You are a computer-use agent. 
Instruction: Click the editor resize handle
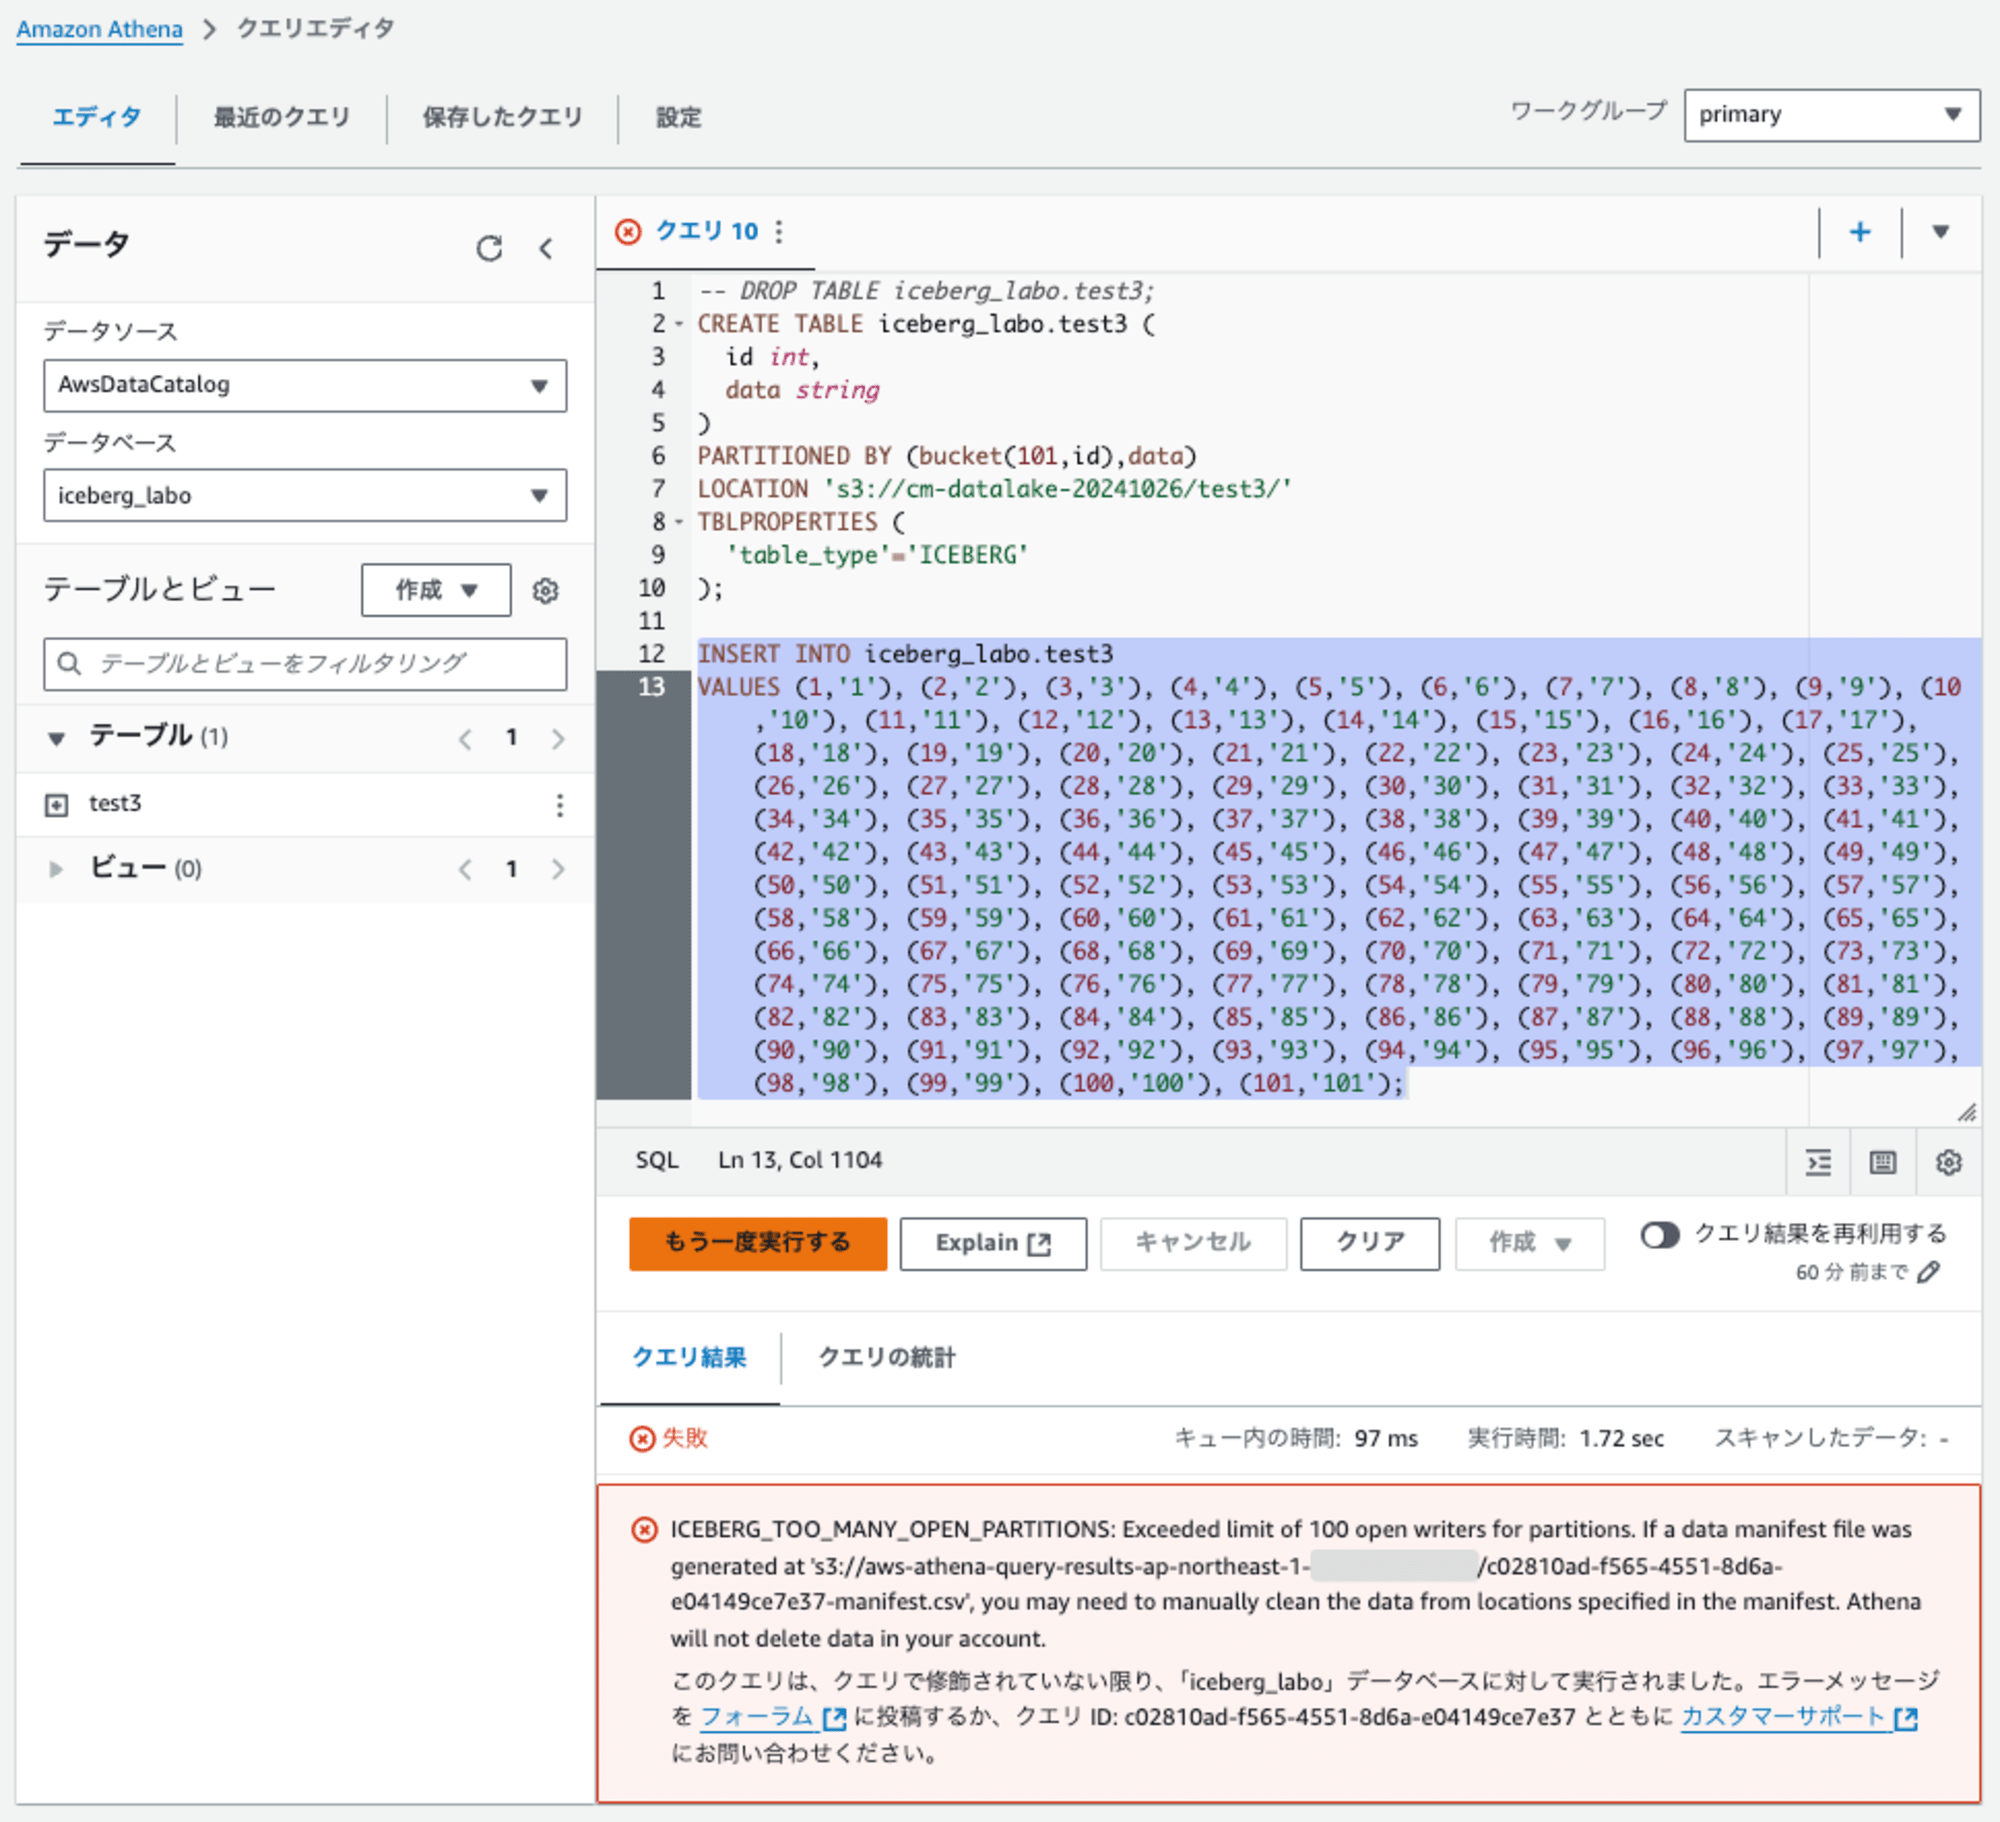pyautogui.click(x=1966, y=1112)
